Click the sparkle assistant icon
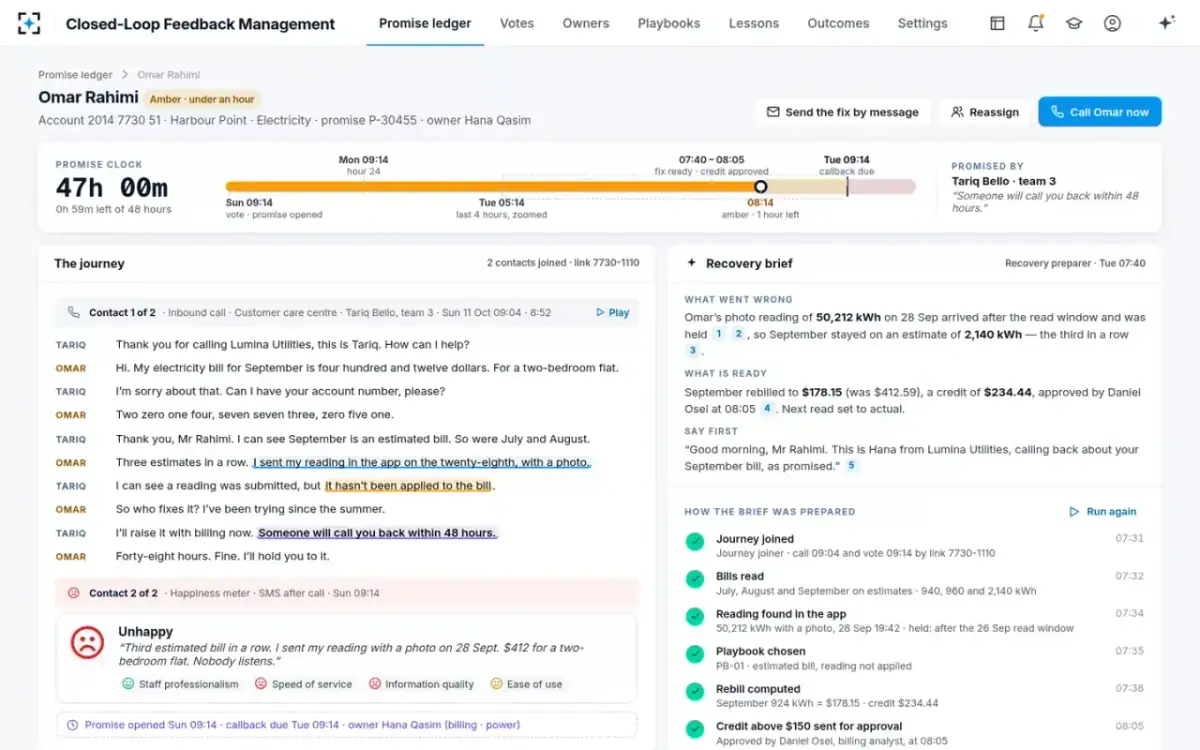 [1166, 23]
